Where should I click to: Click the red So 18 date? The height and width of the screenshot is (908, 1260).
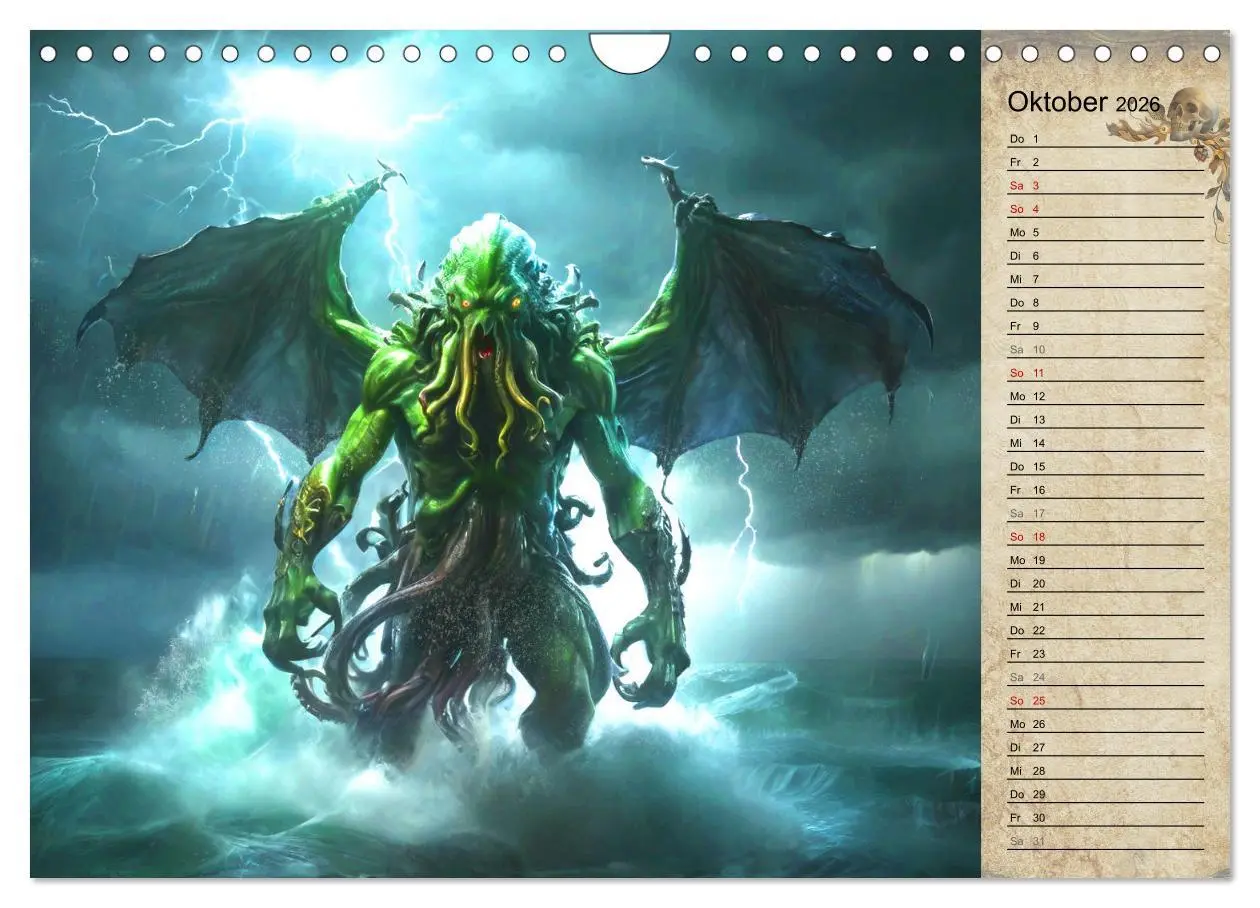click(1027, 537)
